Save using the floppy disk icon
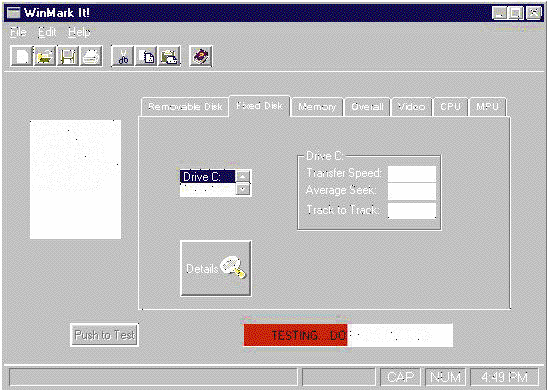 (x=68, y=56)
